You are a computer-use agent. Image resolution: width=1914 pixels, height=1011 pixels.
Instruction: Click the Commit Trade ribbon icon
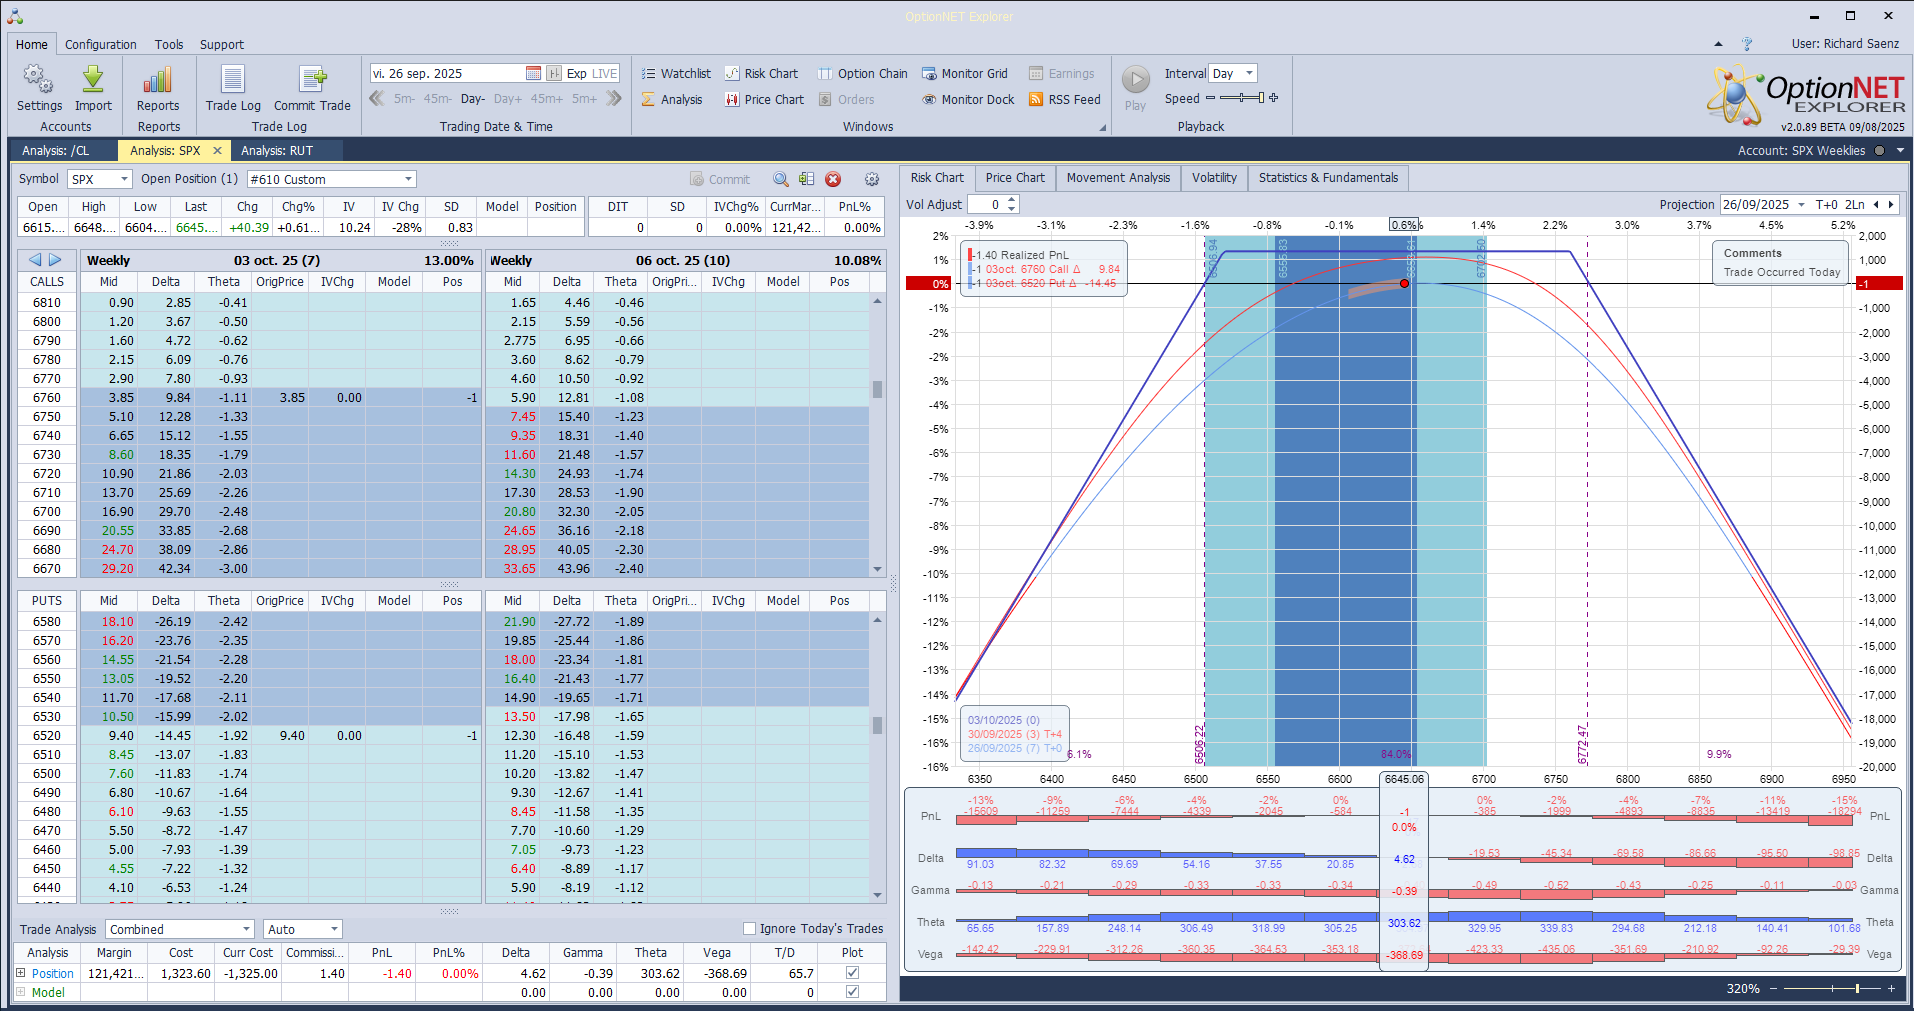312,88
